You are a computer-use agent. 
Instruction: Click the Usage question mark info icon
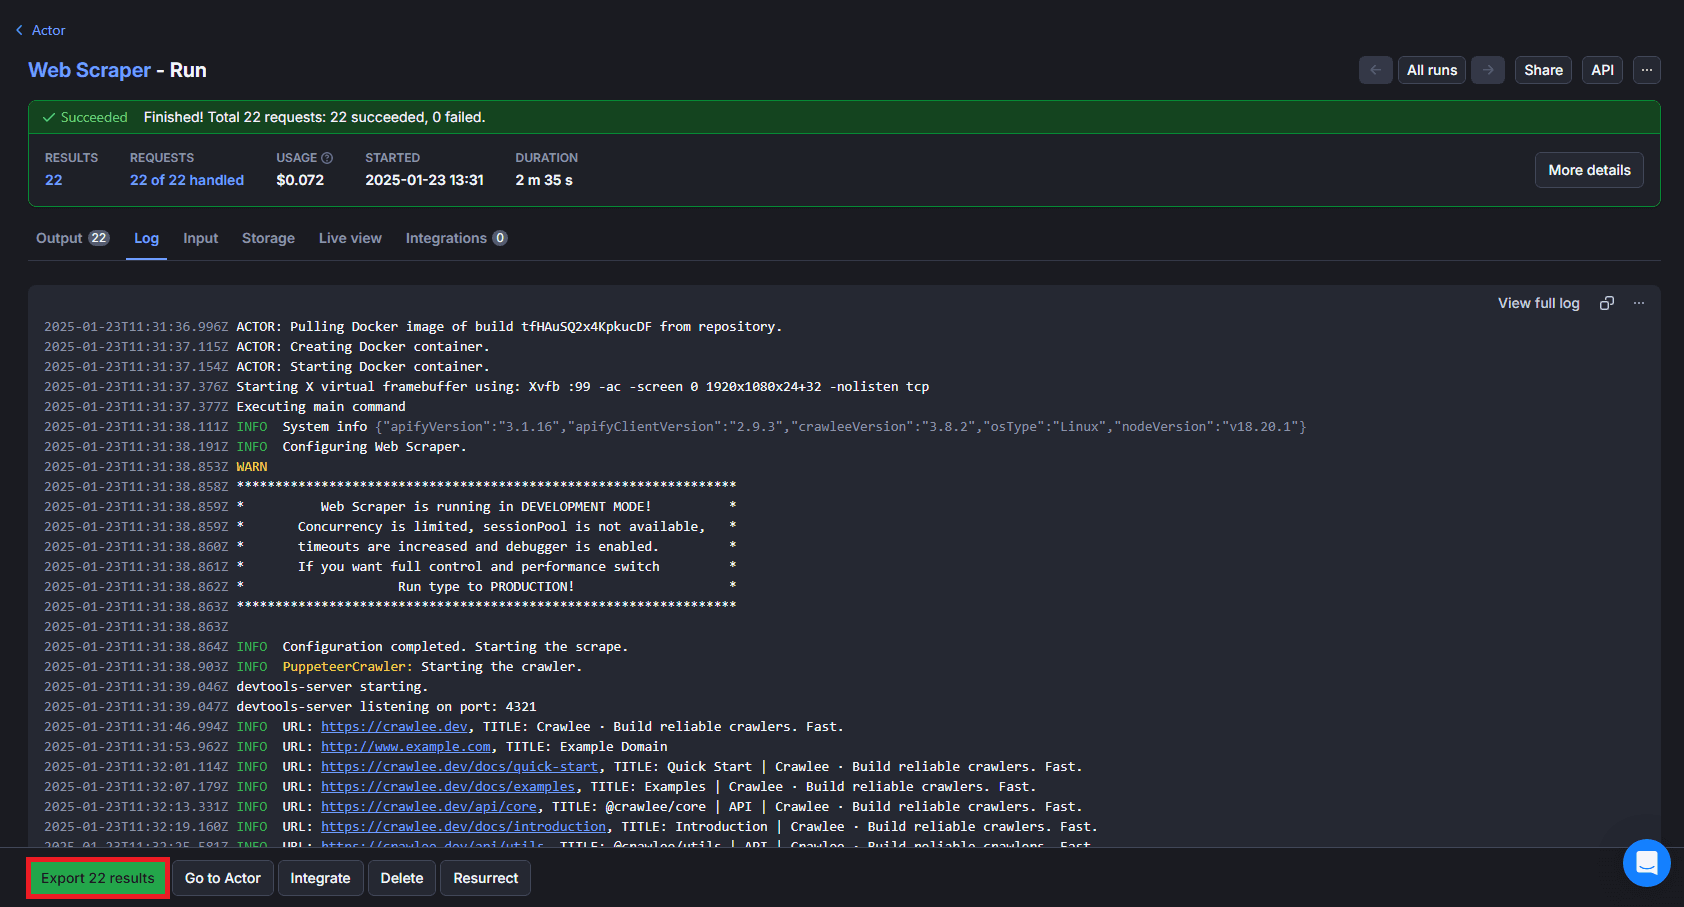[x=326, y=157]
